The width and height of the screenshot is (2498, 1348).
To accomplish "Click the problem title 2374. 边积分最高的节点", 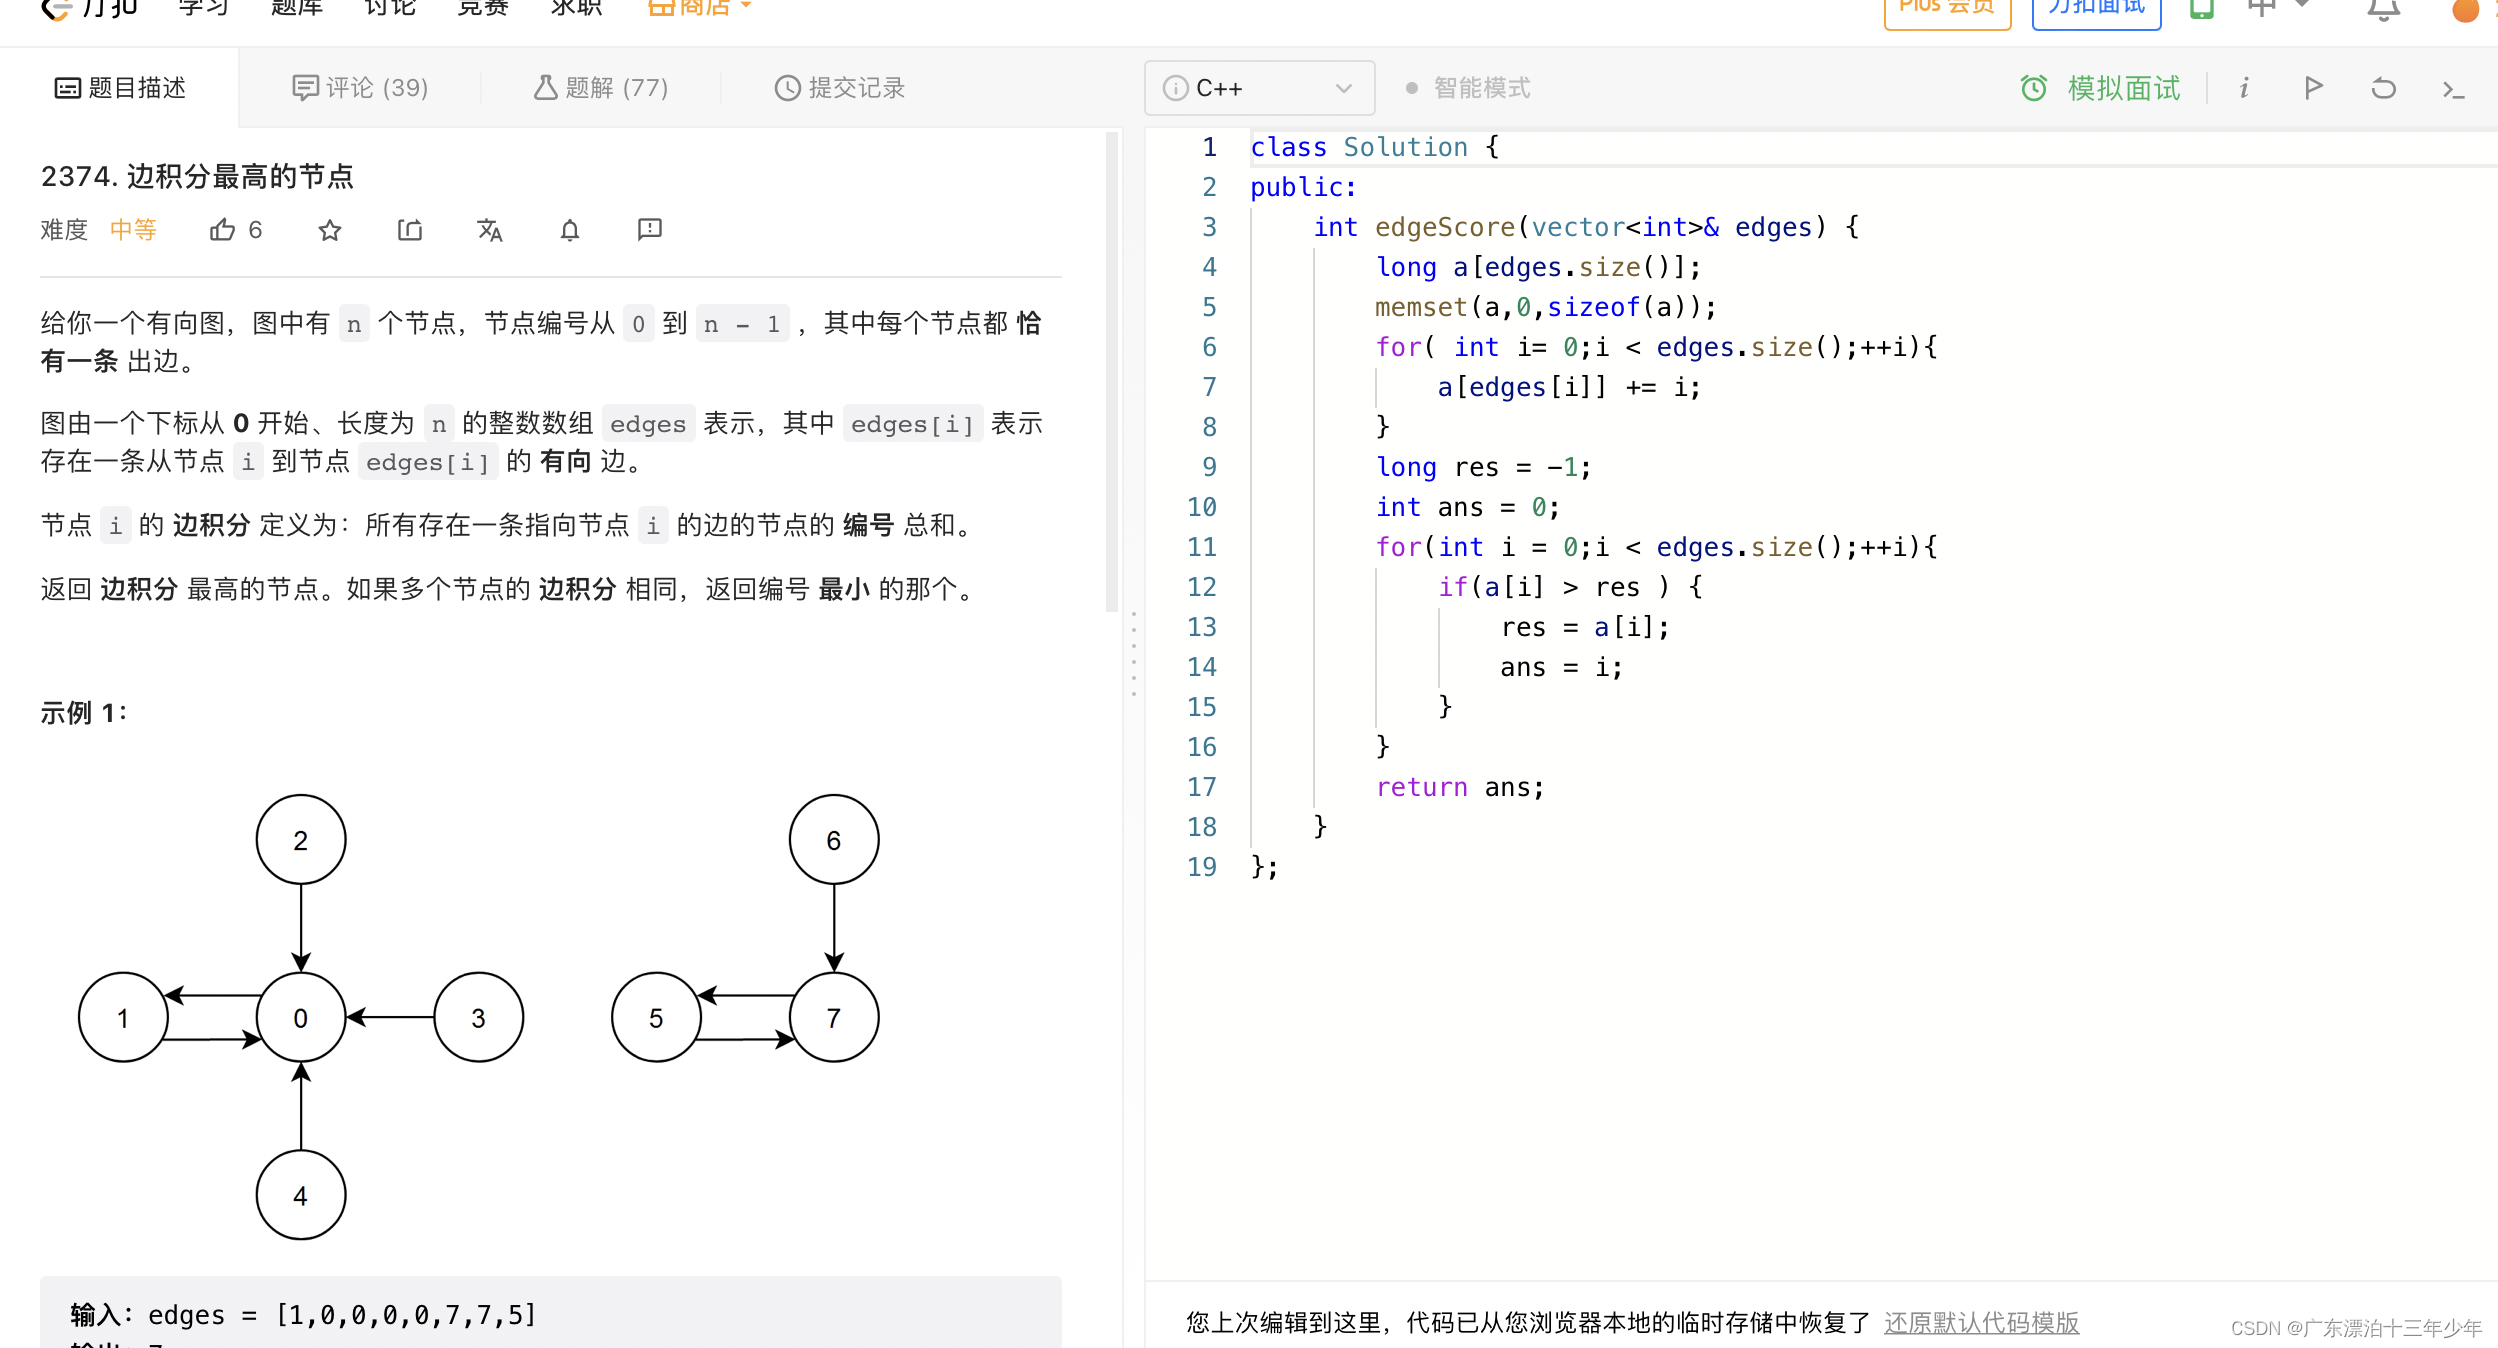I will (x=197, y=176).
